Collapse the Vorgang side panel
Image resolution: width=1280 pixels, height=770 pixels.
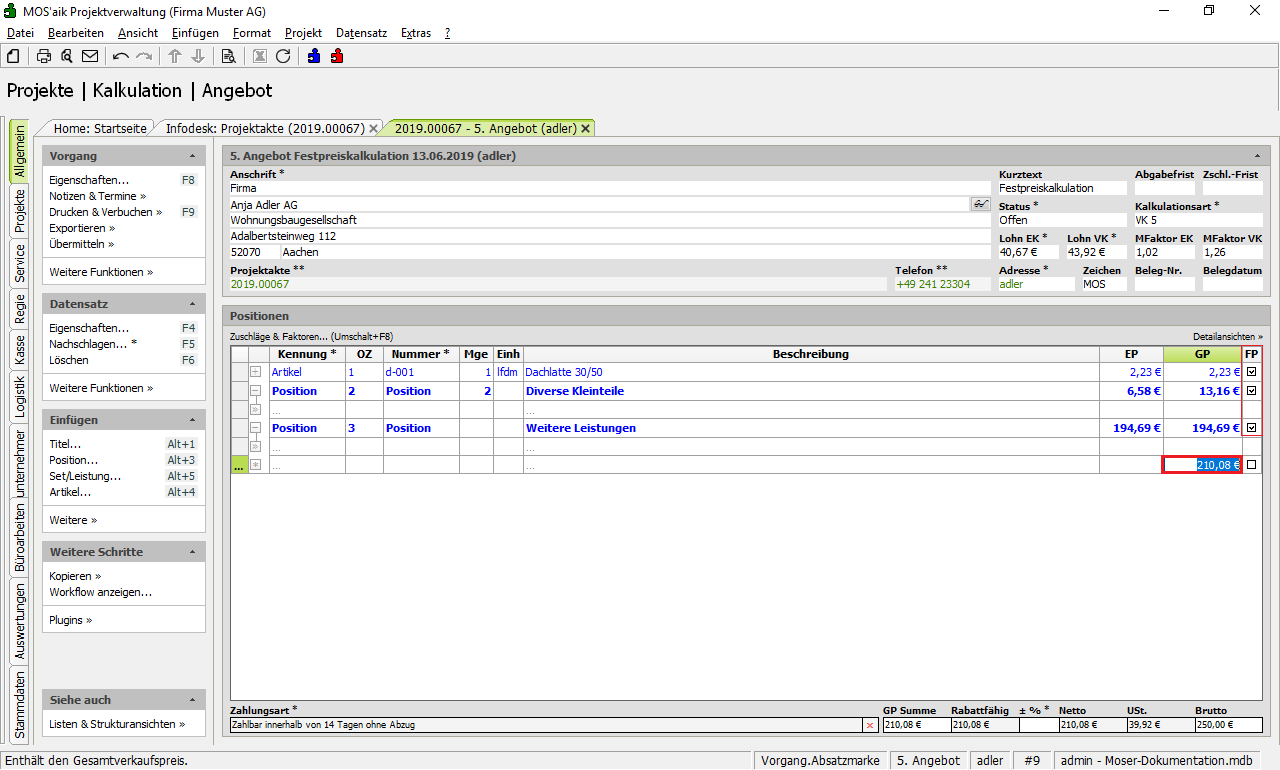coord(192,157)
